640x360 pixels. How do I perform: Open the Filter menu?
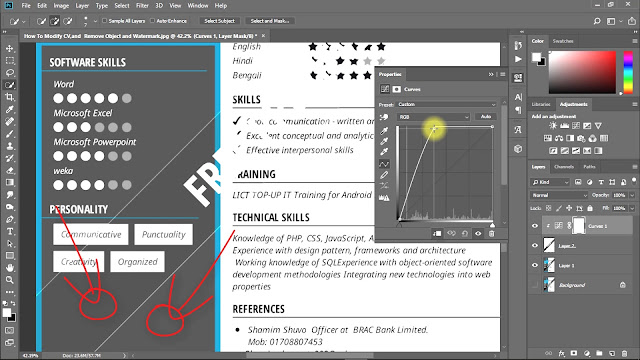point(142,6)
